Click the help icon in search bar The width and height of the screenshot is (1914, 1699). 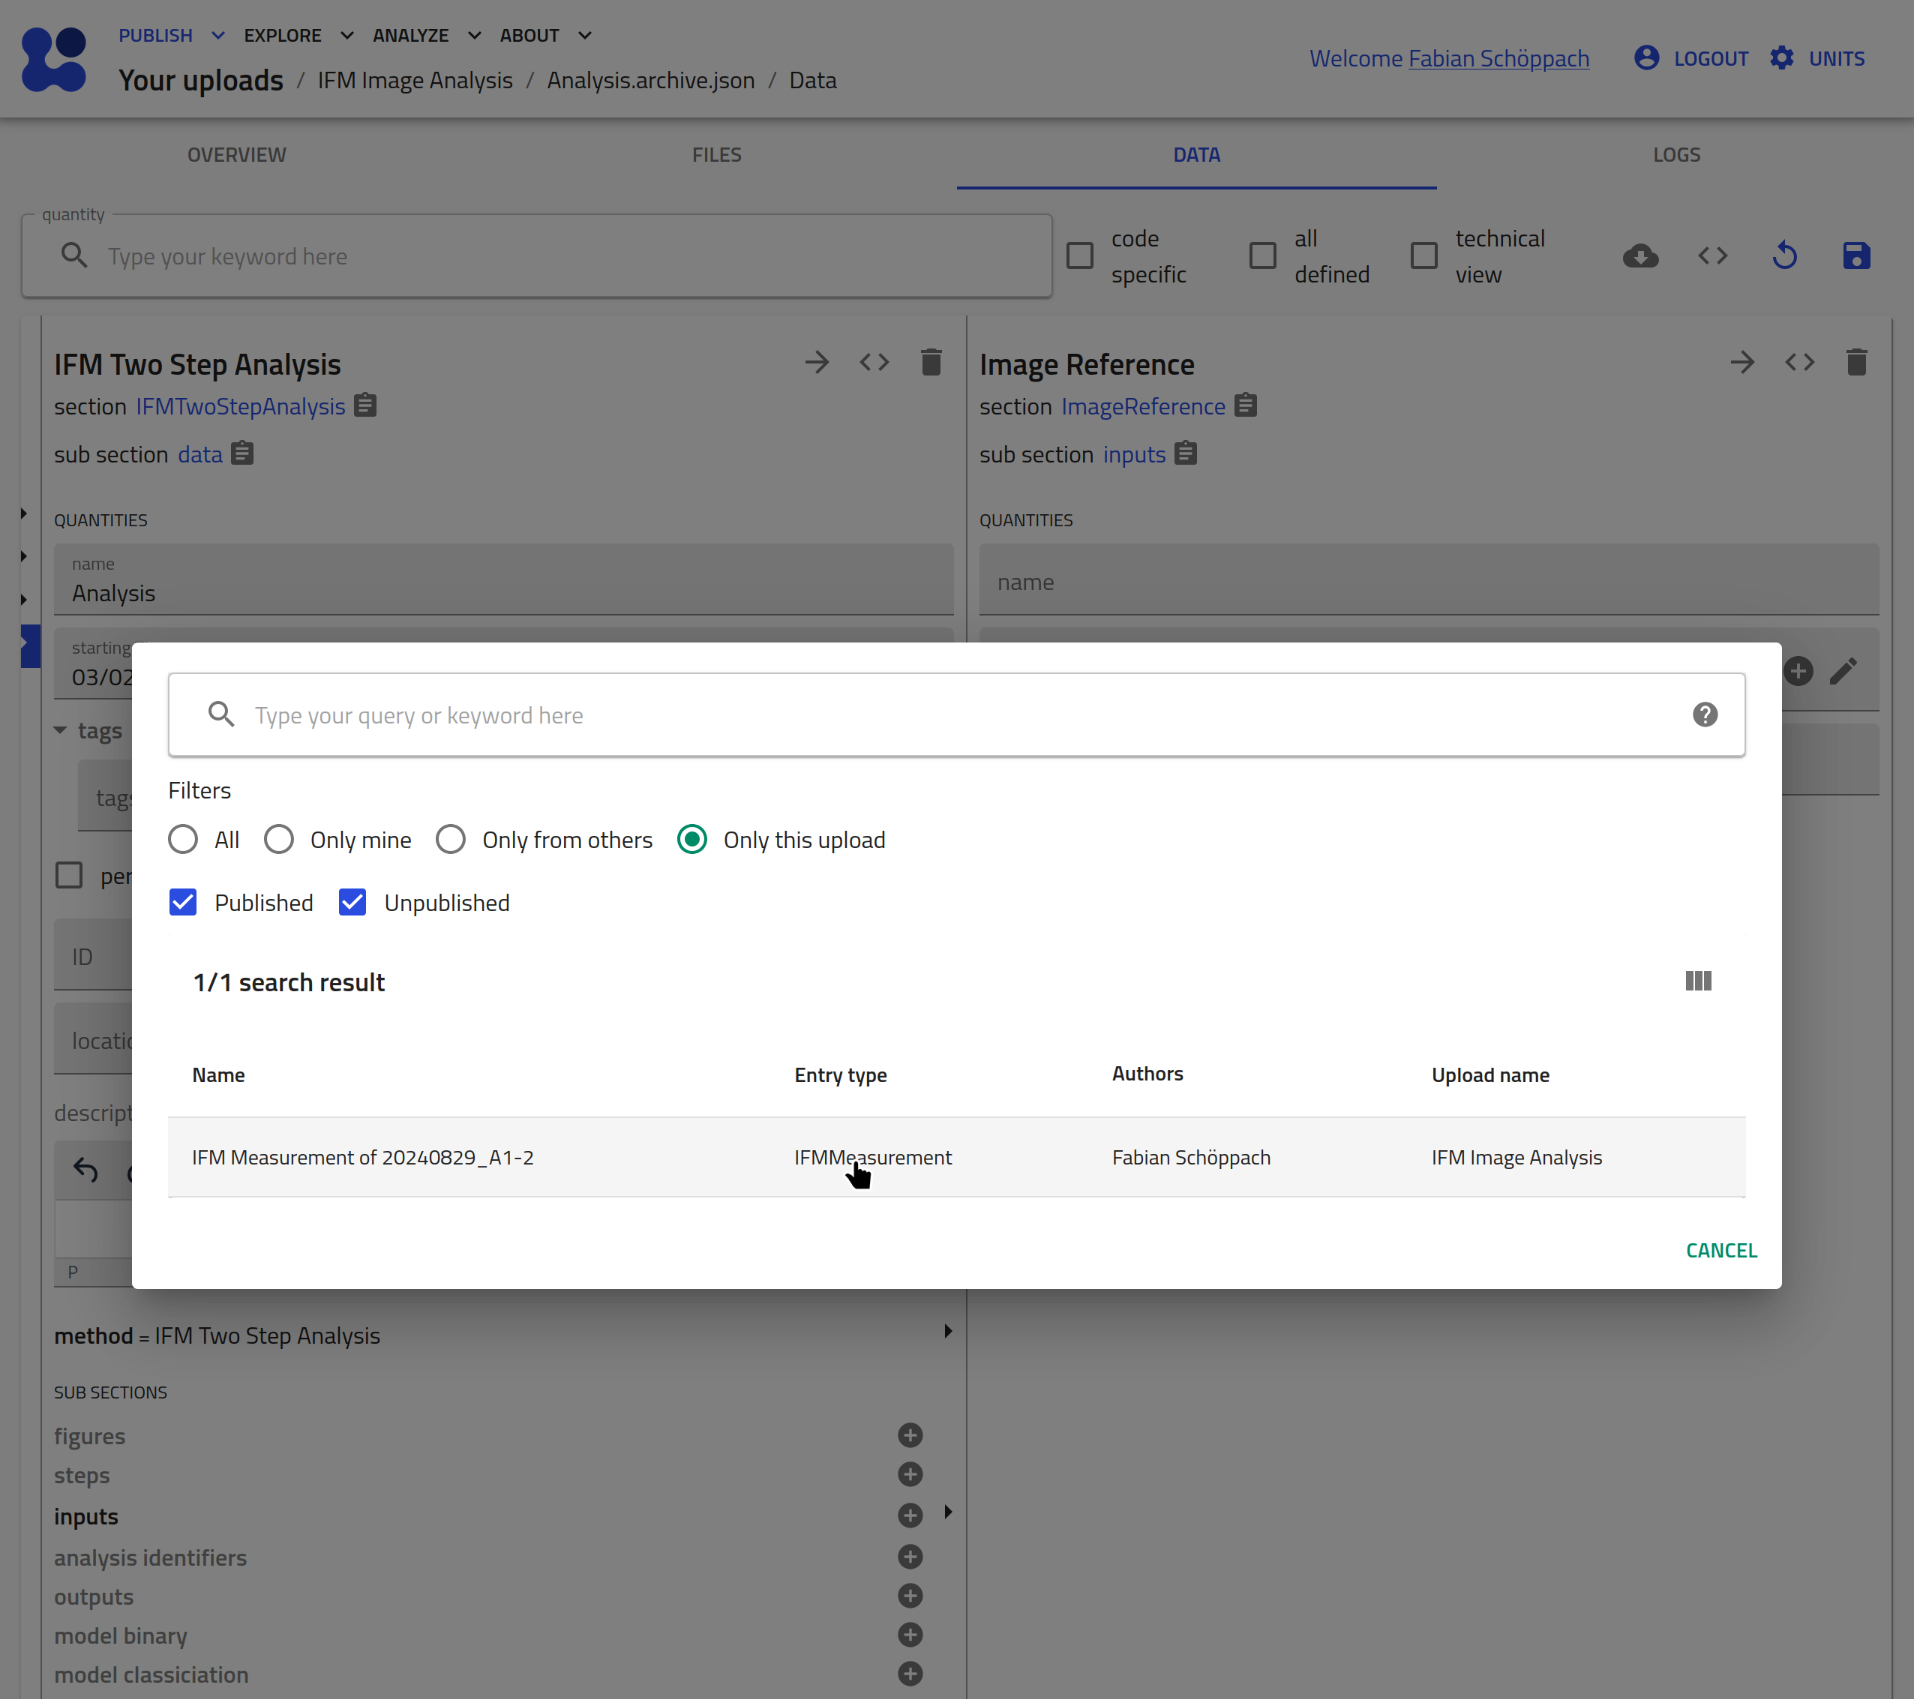(x=1704, y=714)
